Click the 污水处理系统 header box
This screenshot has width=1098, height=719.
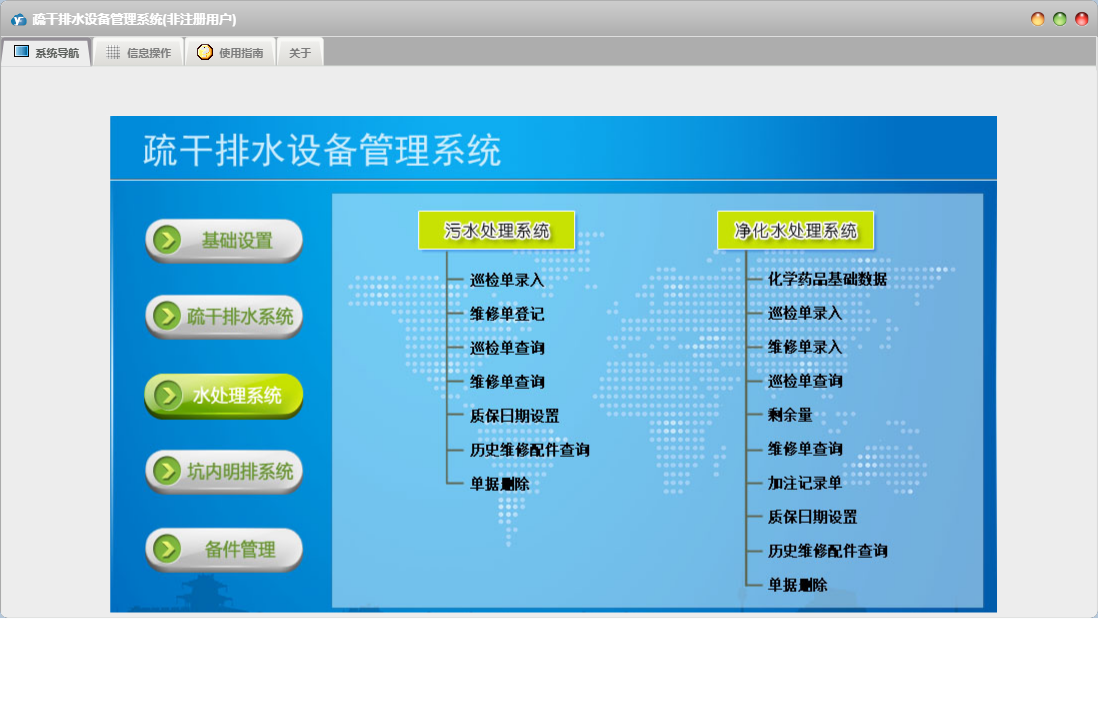pos(496,230)
